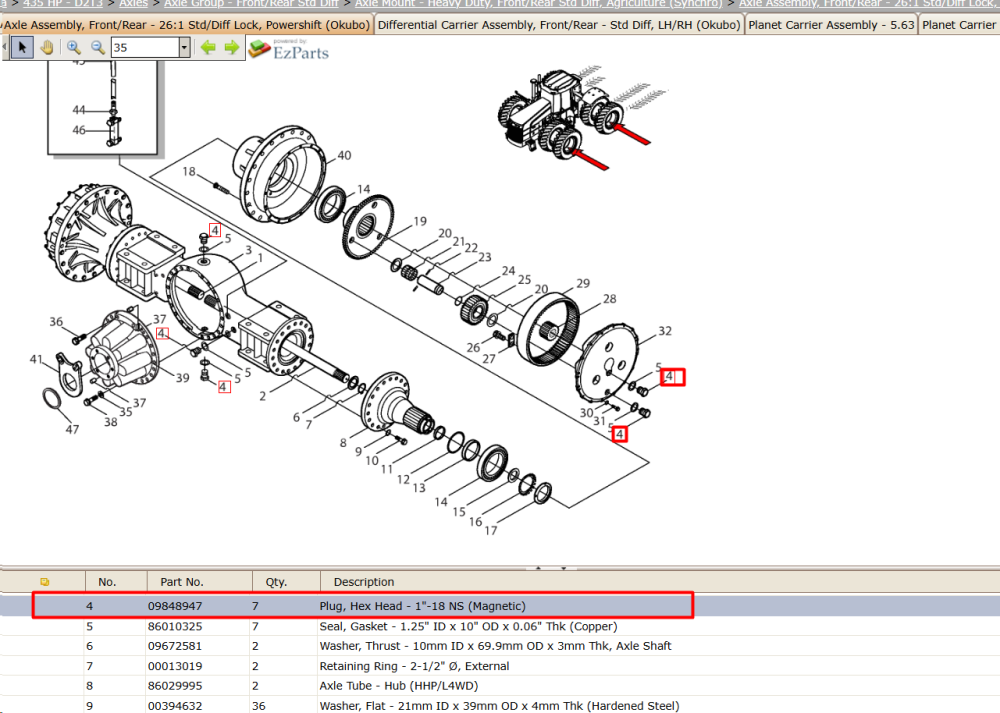The height and width of the screenshot is (713, 1000).
Task: Click callout 11 on the diagram
Action: click(386, 469)
